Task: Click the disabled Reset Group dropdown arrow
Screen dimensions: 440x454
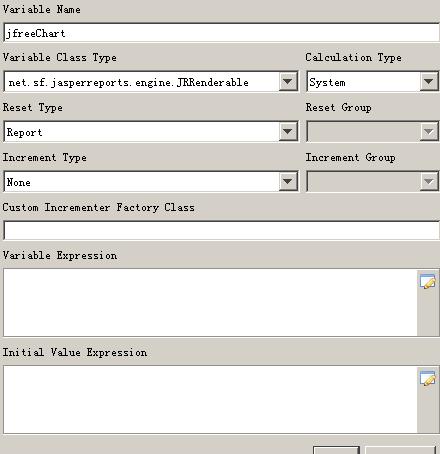Action: (428, 131)
